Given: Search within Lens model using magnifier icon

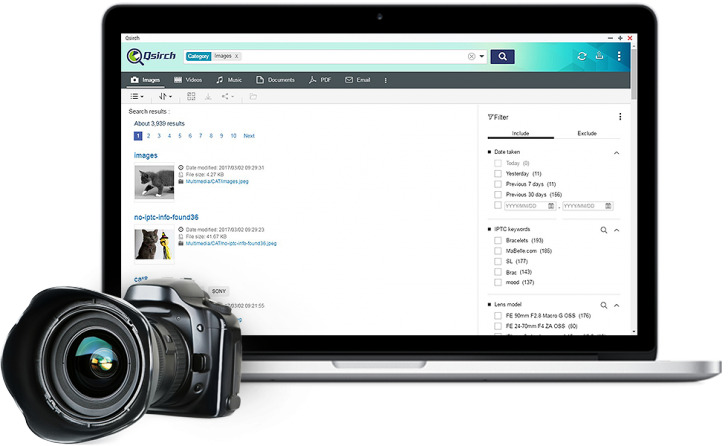Looking at the screenshot, I should click(604, 304).
